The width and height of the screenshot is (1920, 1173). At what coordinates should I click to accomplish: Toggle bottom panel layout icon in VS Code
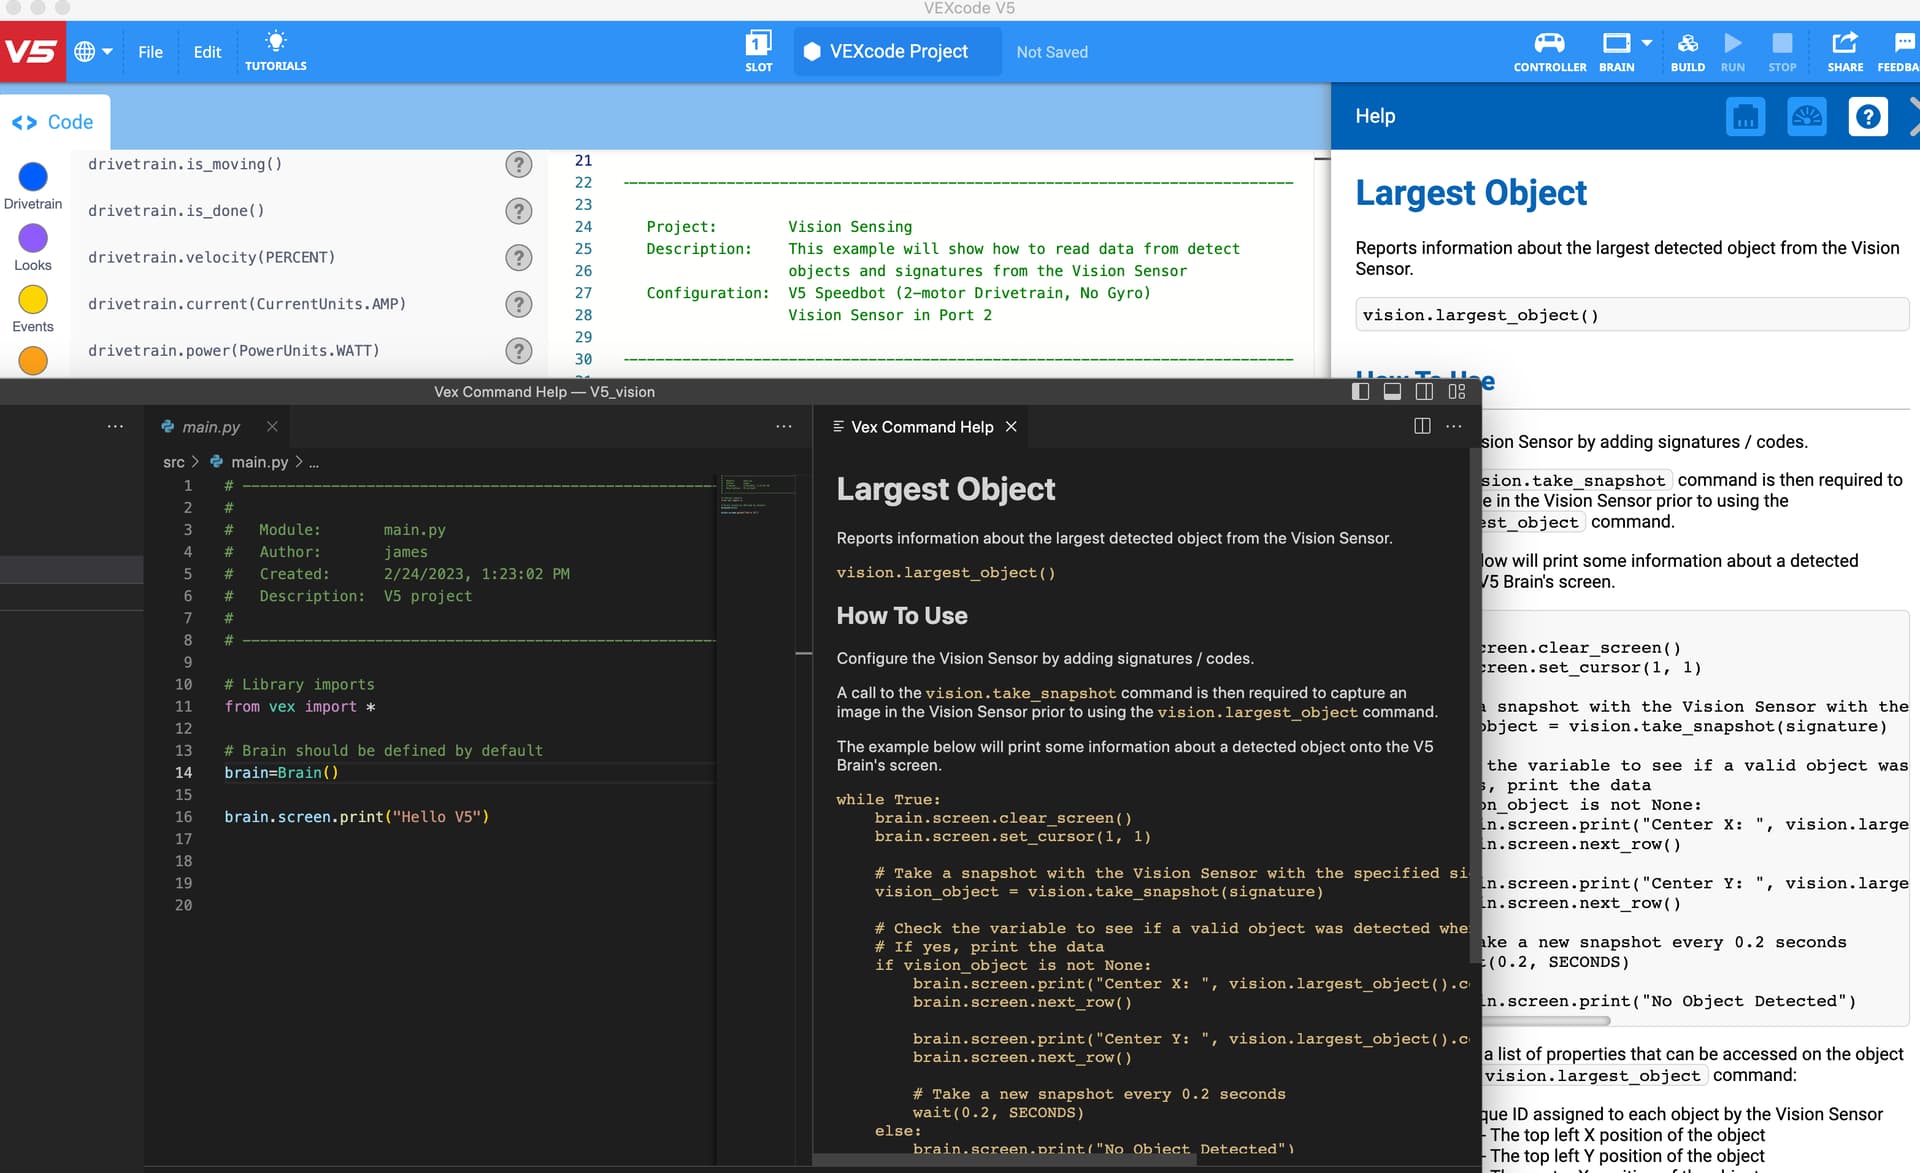click(1392, 391)
